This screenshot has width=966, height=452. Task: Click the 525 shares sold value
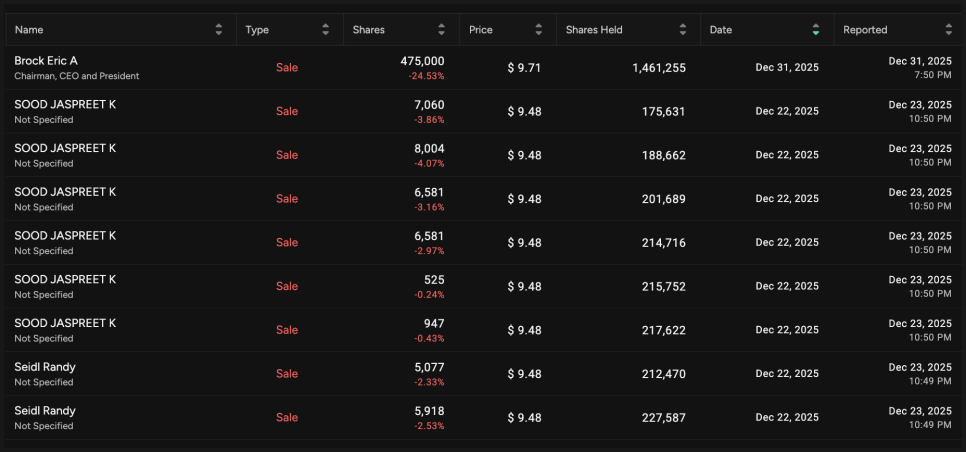click(434, 280)
